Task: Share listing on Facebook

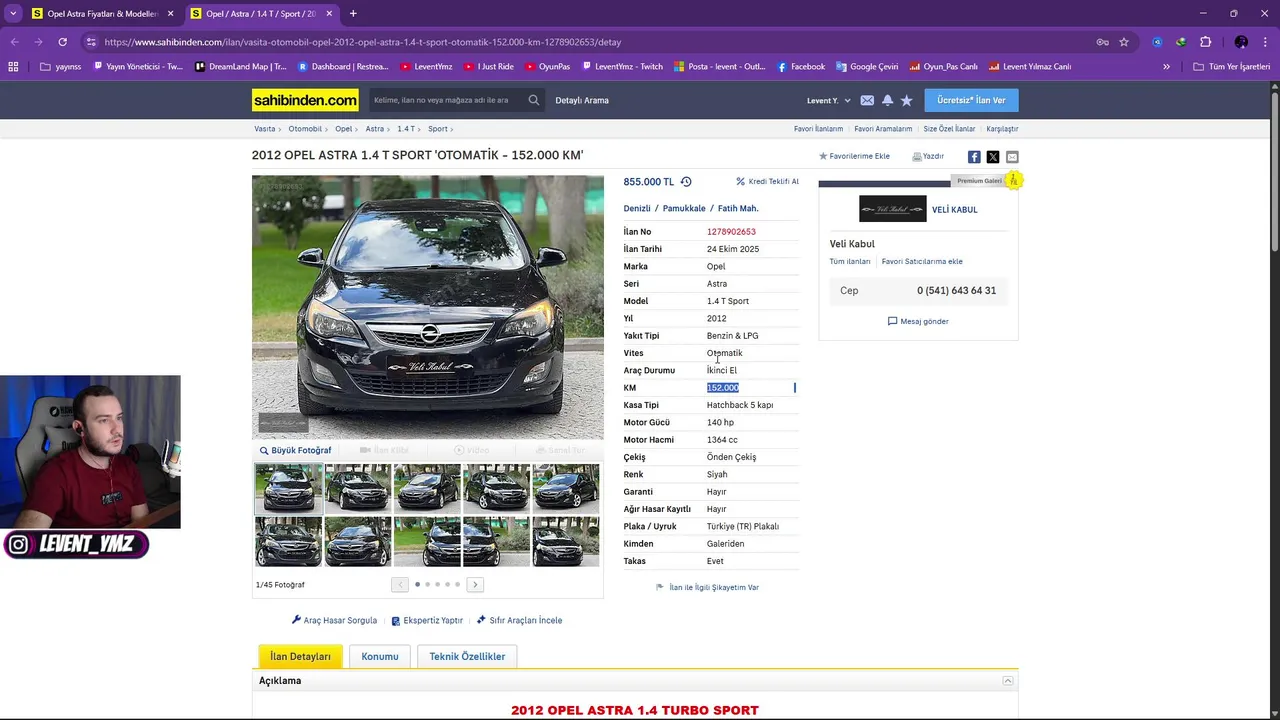Action: [974, 157]
